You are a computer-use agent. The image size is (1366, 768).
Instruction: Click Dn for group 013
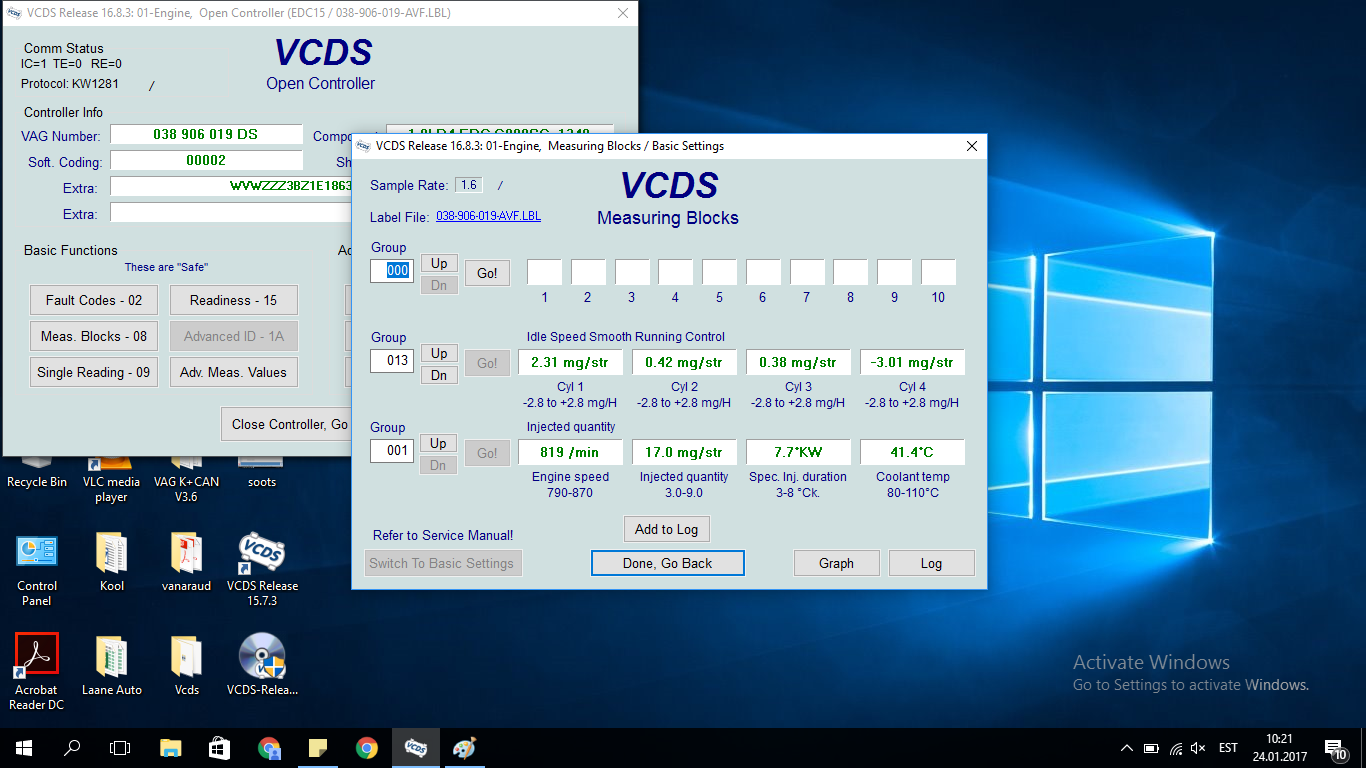point(439,375)
